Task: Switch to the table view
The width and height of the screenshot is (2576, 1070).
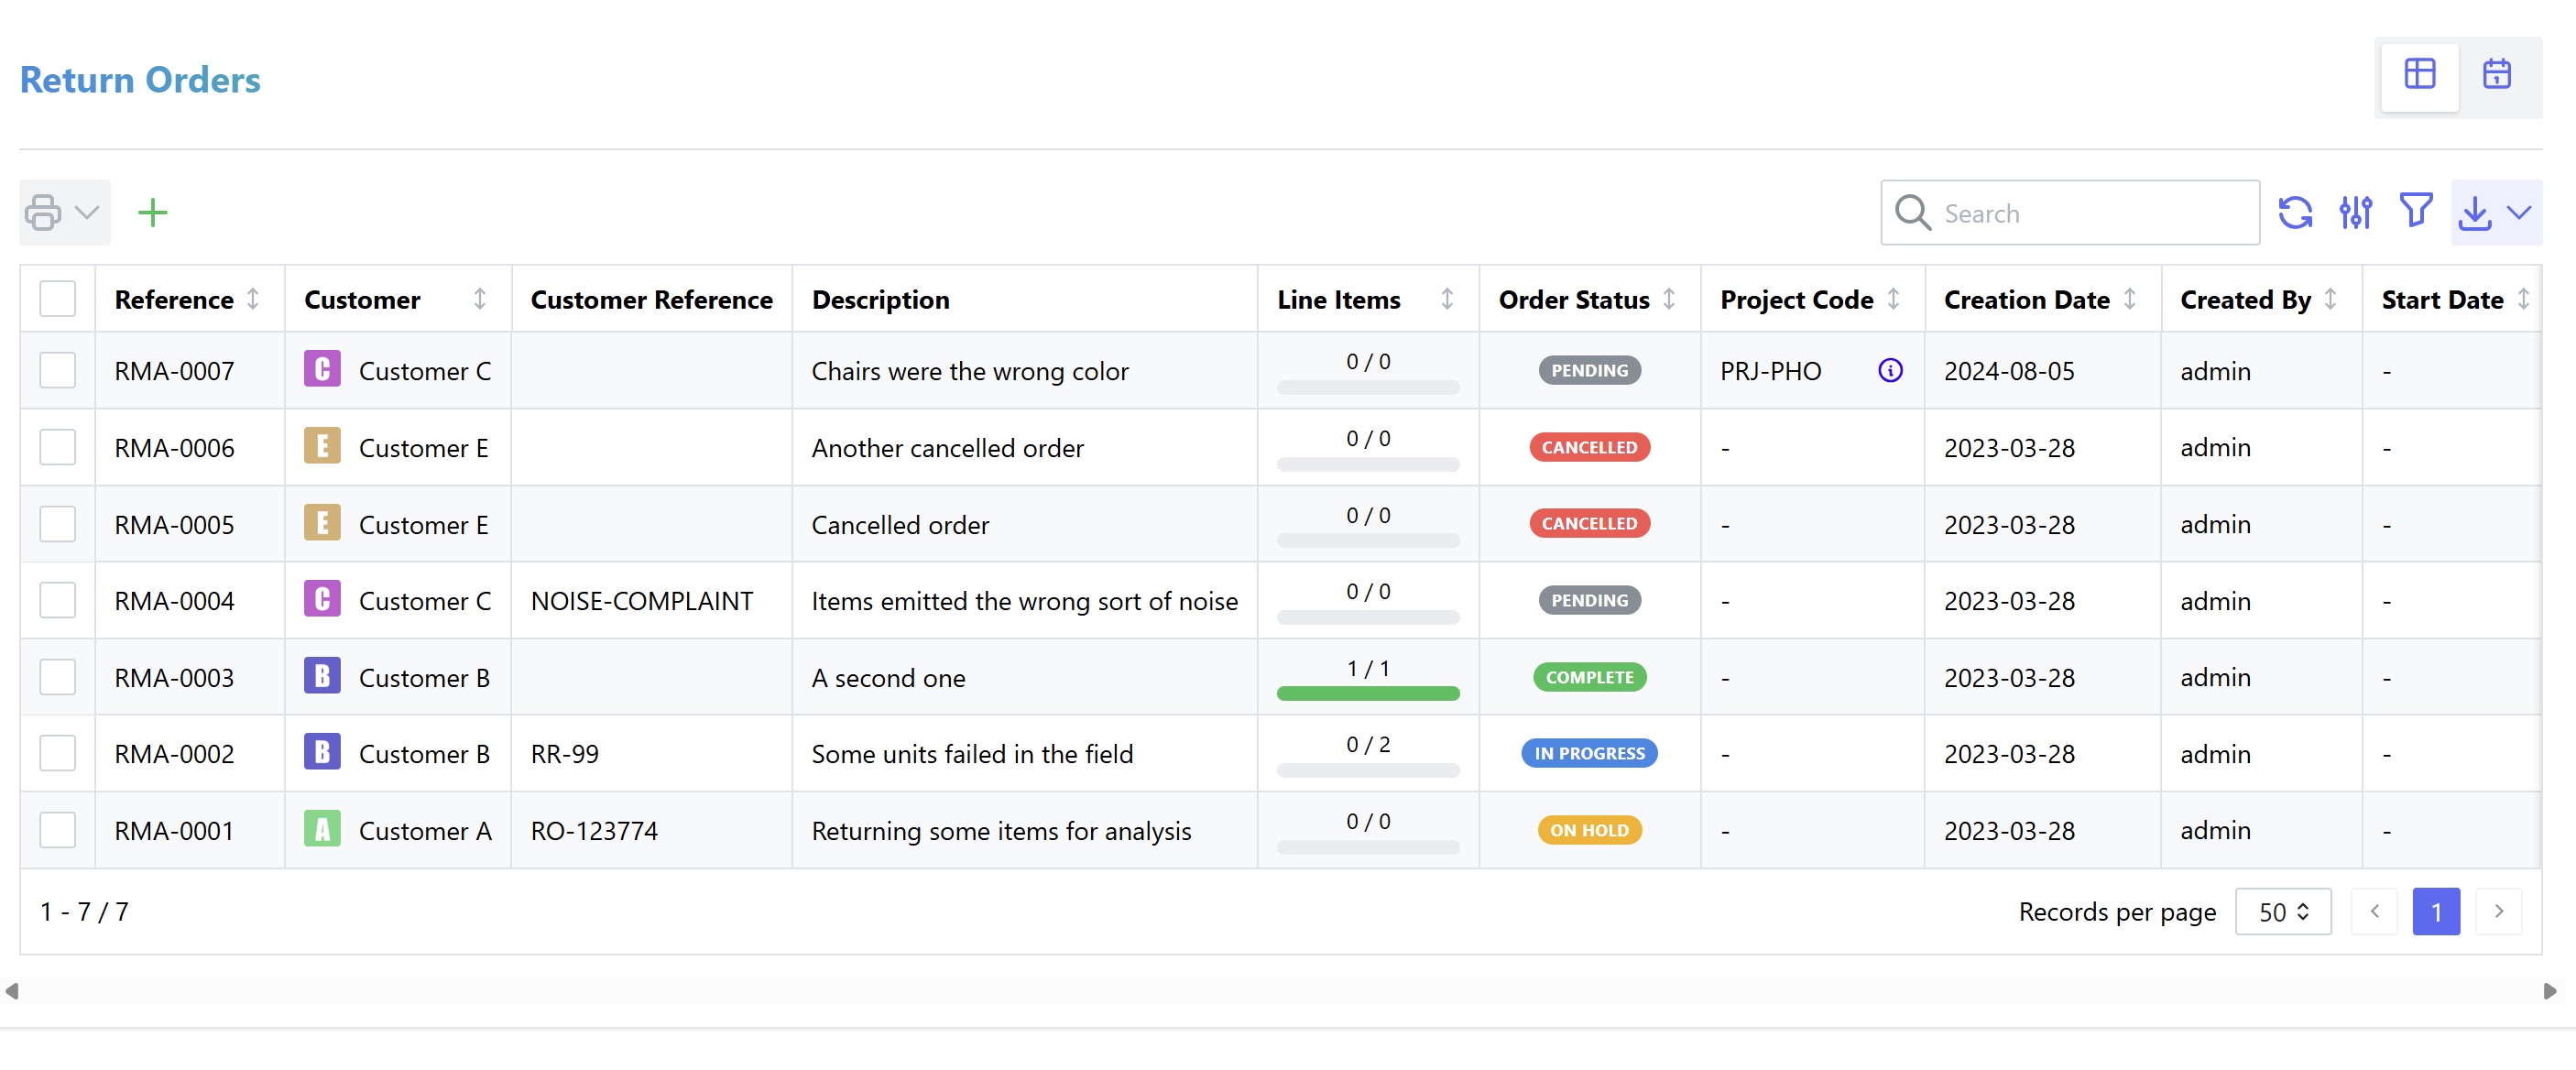Action: point(2419,74)
